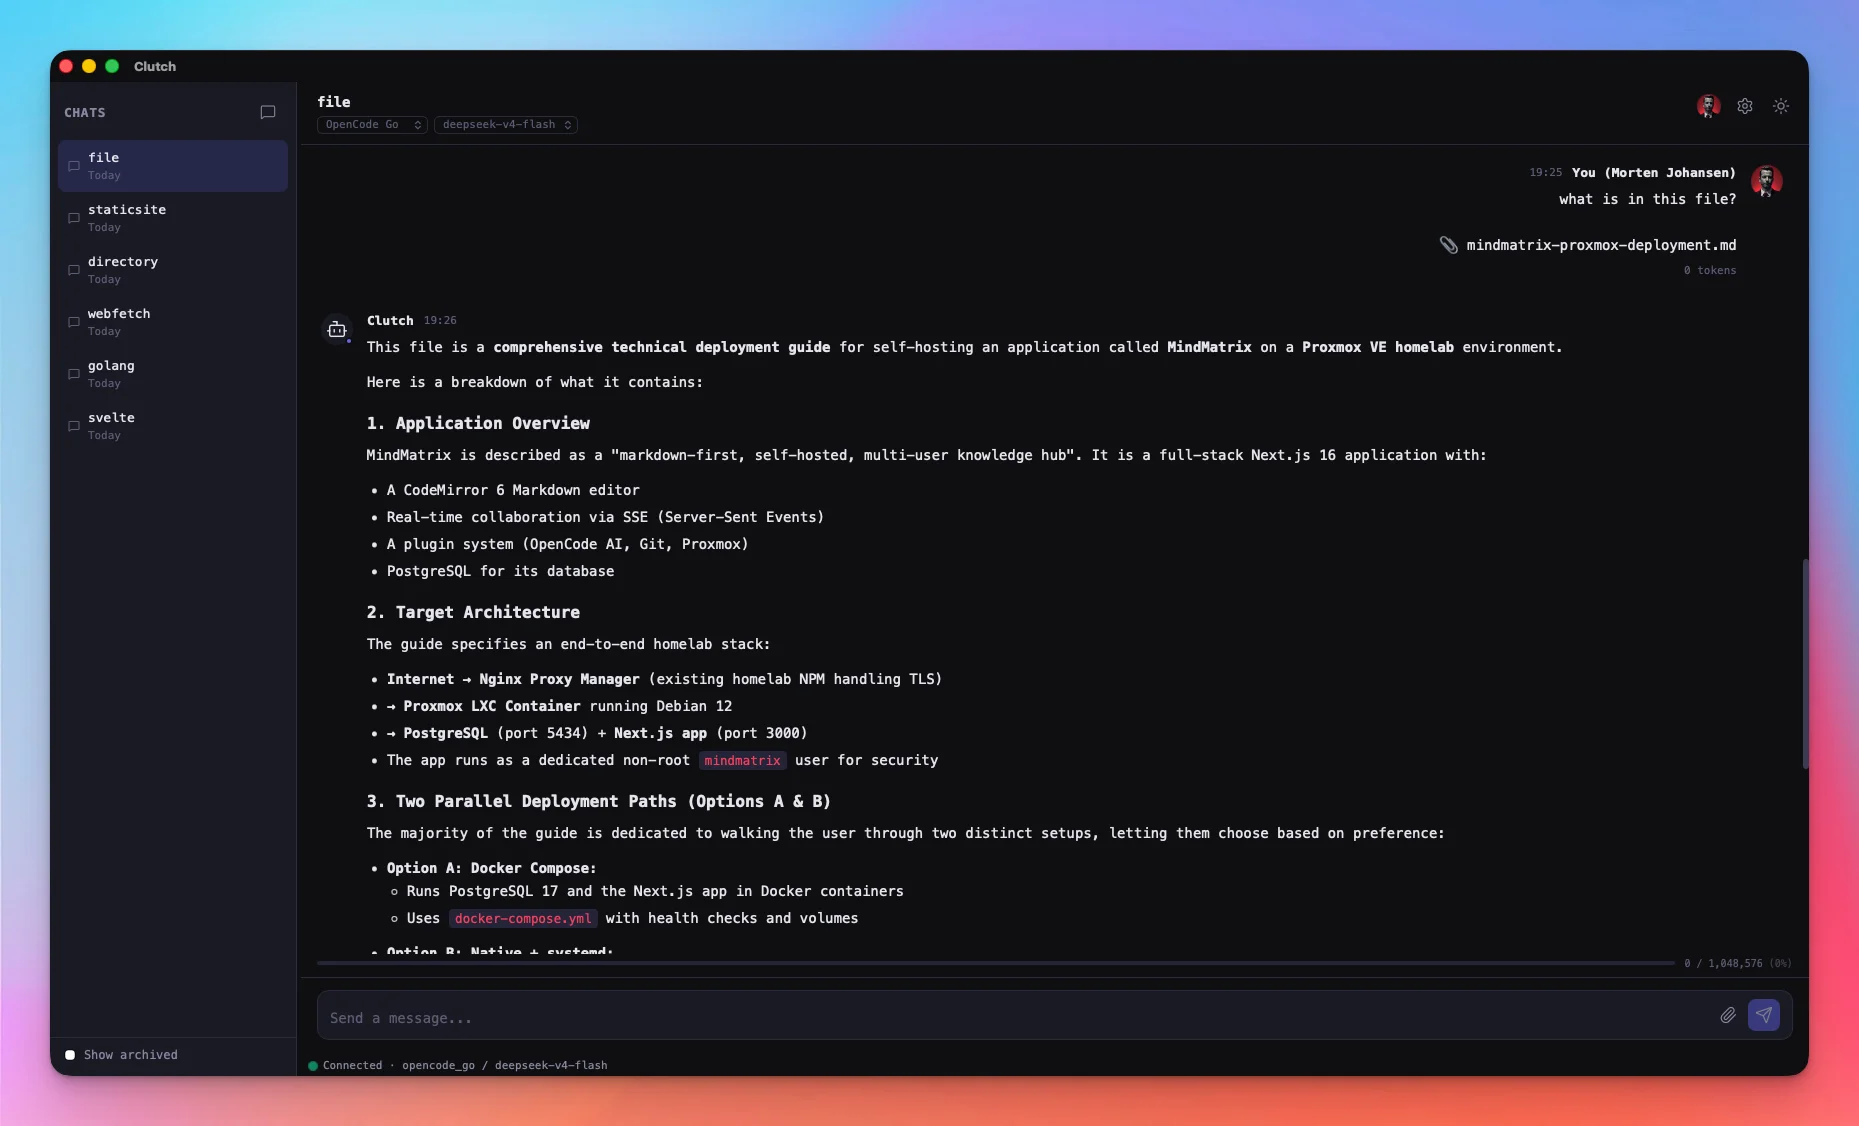Click the chat icon beside 'svelte'

tap(74, 426)
